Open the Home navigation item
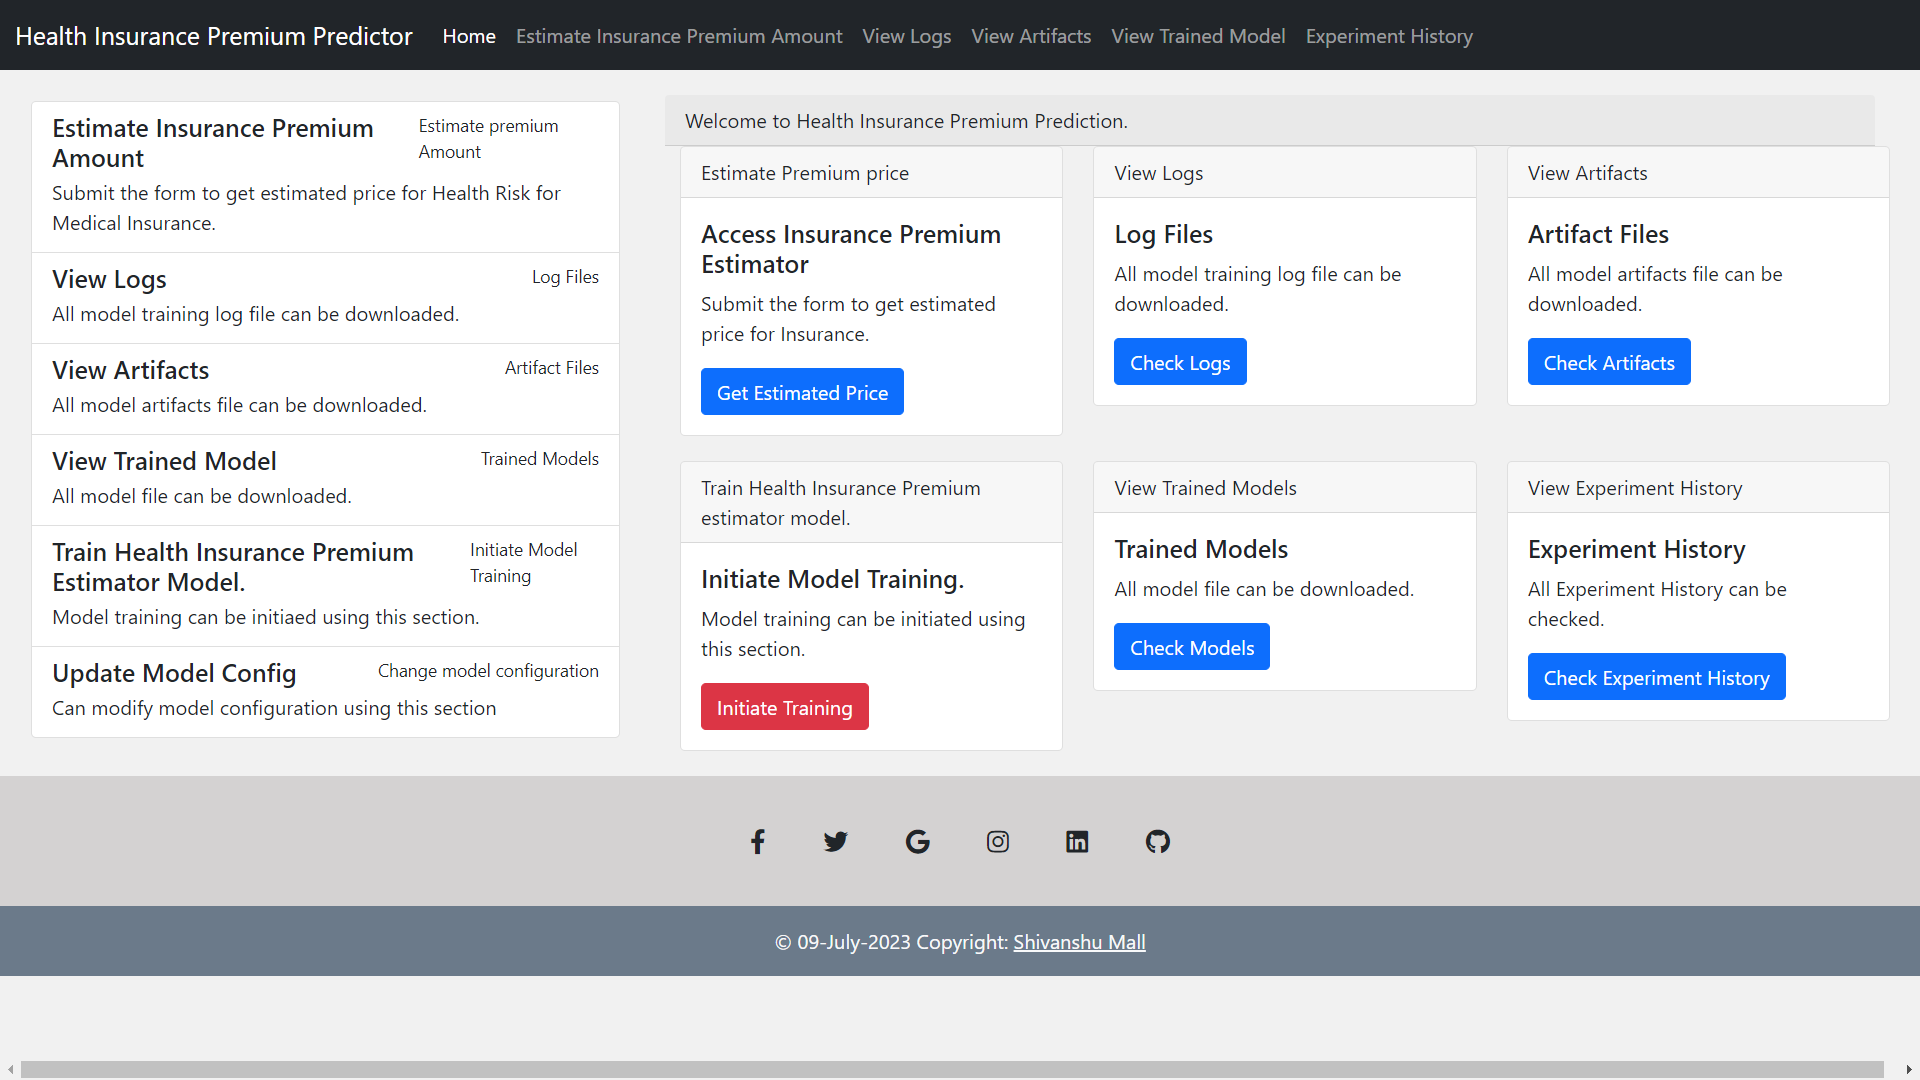The image size is (1920, 1080). [x=469, y=36]
